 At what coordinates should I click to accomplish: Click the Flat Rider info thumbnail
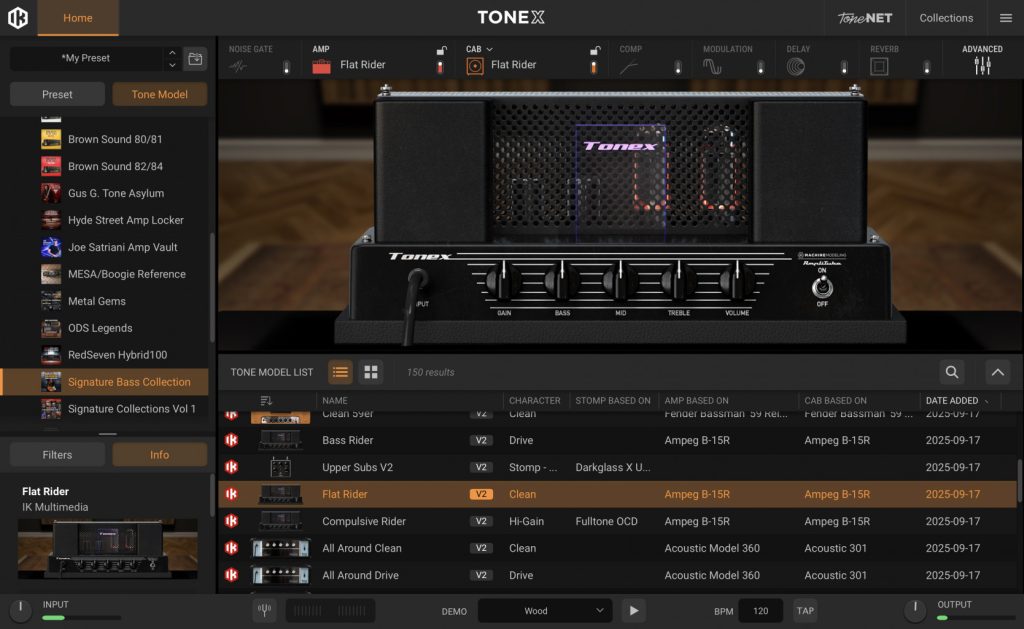pos(108,549)
